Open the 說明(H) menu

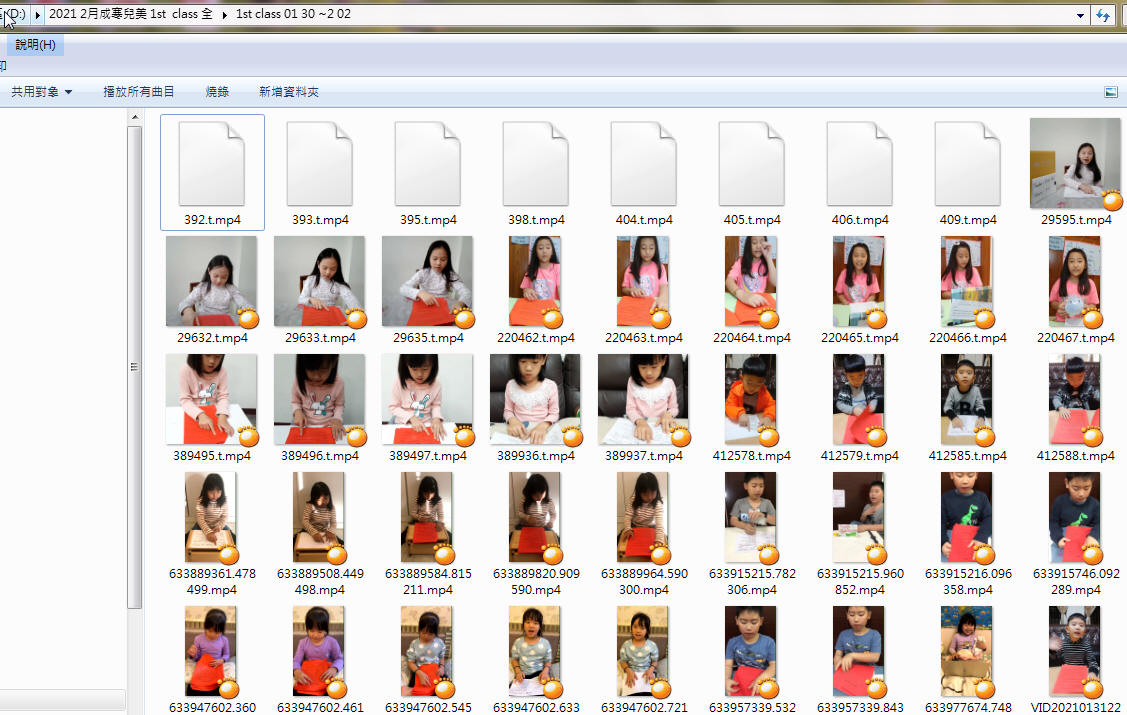35,45
